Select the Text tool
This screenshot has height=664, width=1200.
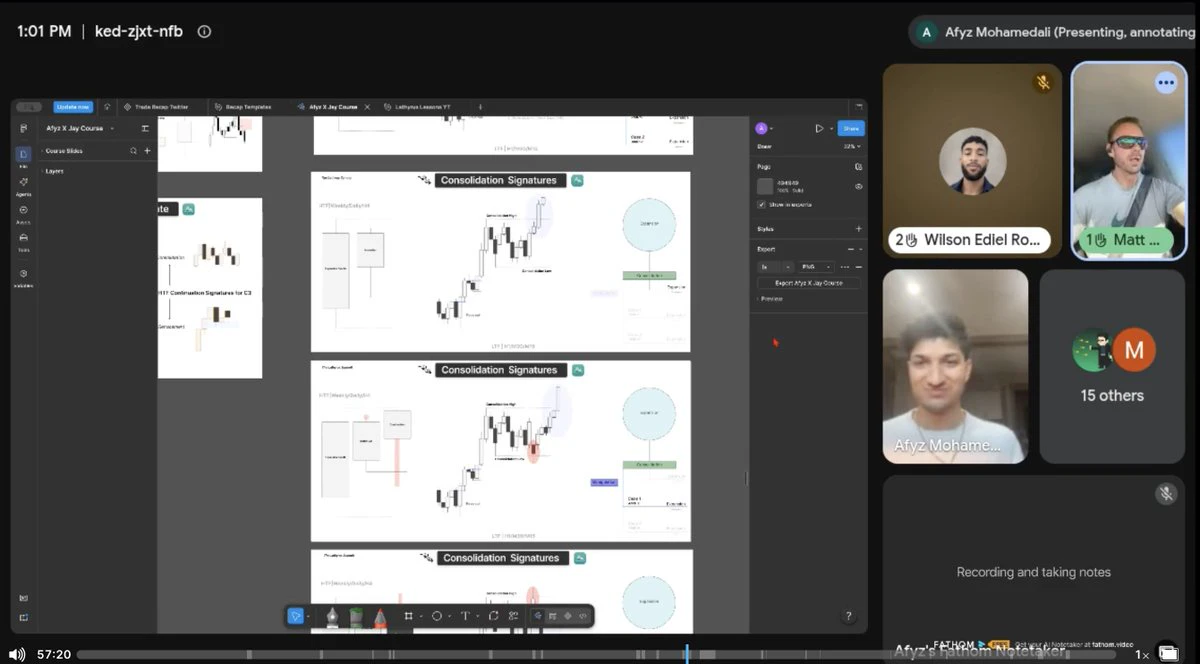[x=465, y=616]
